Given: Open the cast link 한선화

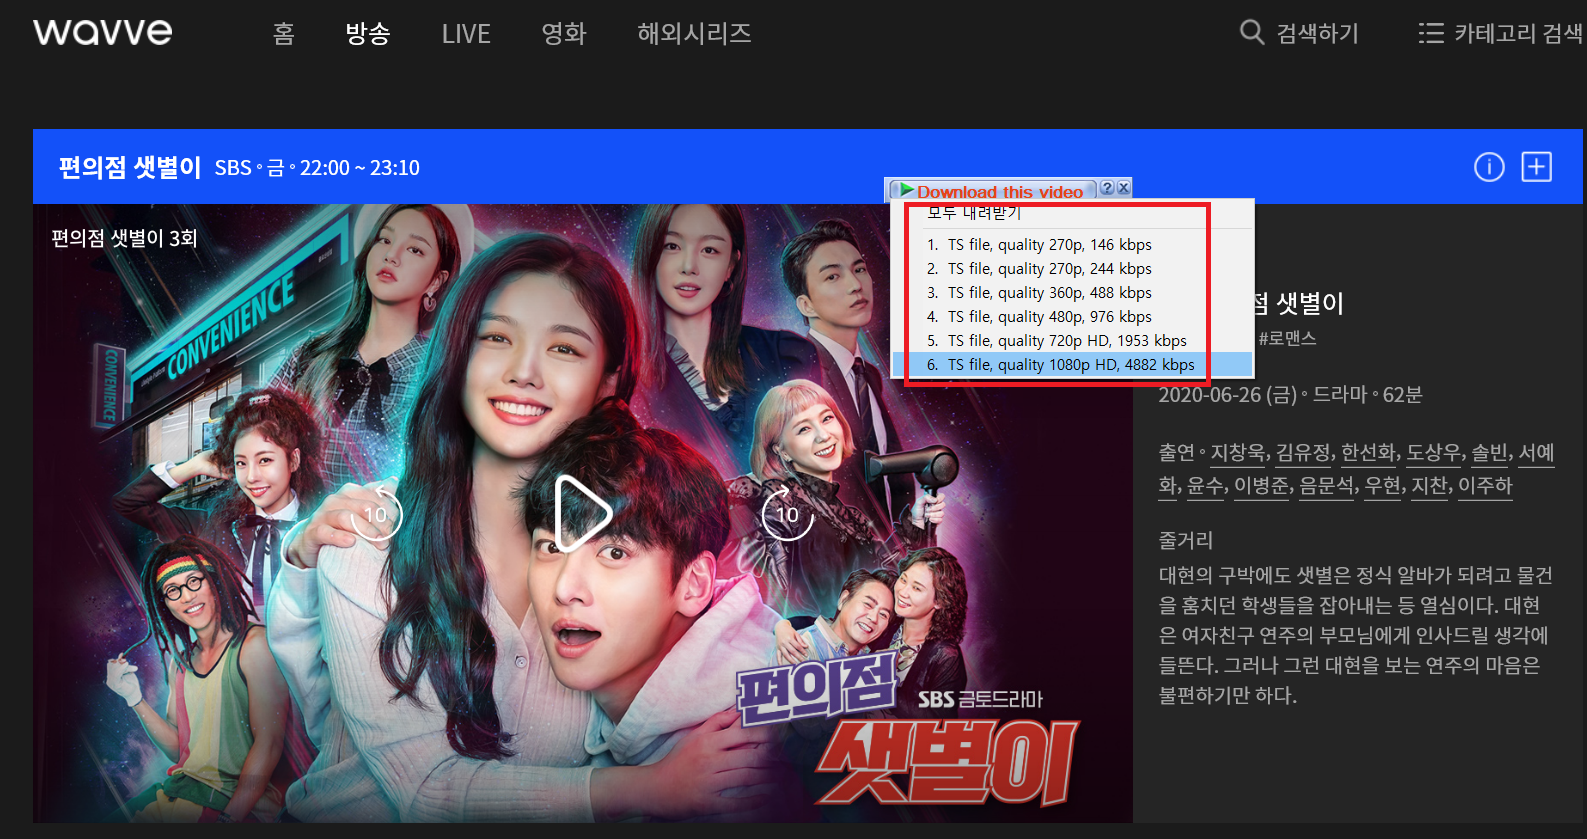Looking at the screenshot, I should point(1368,453).
